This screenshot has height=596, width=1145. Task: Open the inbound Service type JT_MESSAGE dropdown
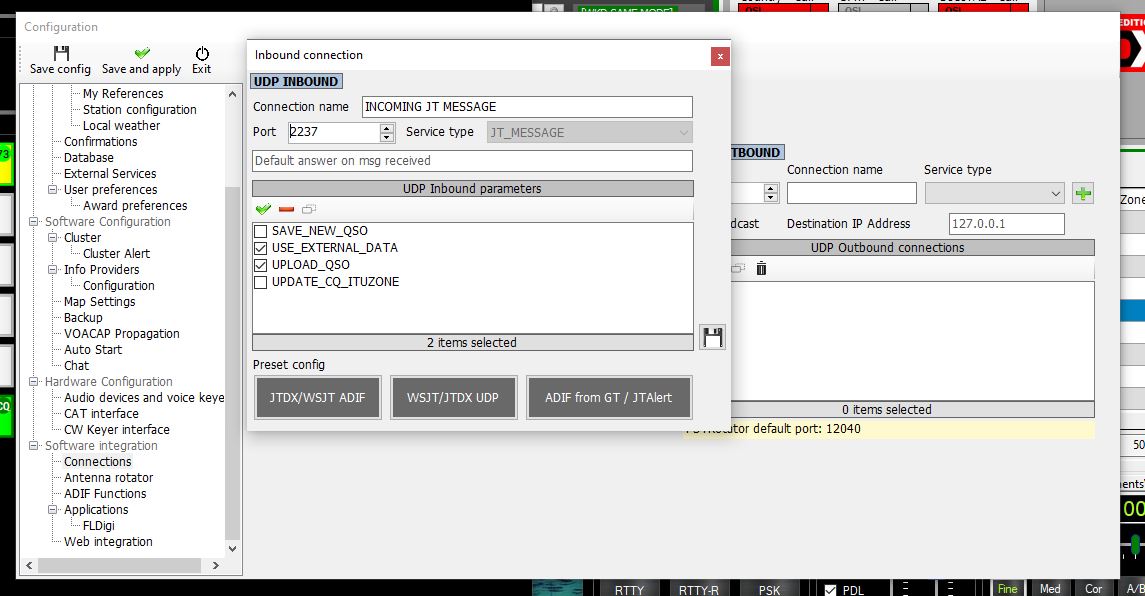pos(589,132)
